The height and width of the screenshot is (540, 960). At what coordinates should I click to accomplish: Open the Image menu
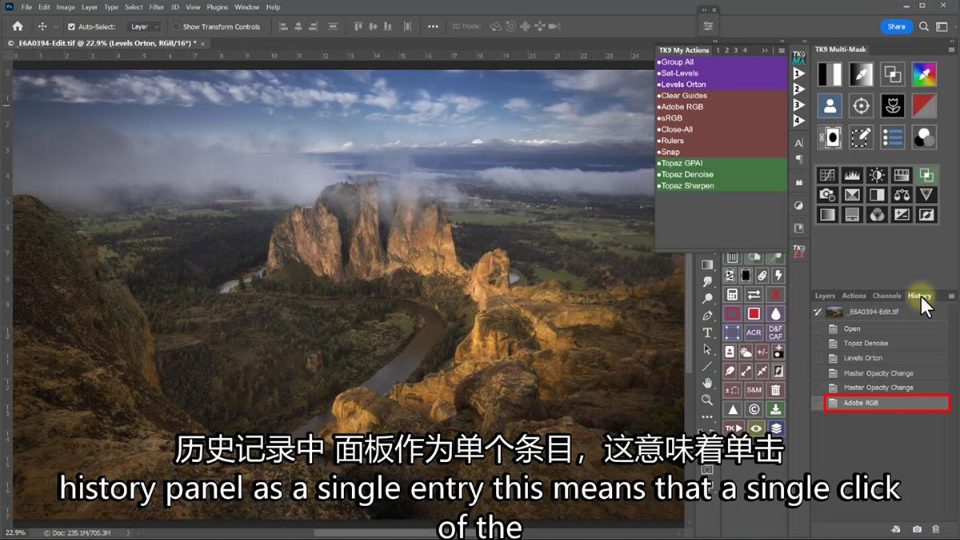coord(66,7)
